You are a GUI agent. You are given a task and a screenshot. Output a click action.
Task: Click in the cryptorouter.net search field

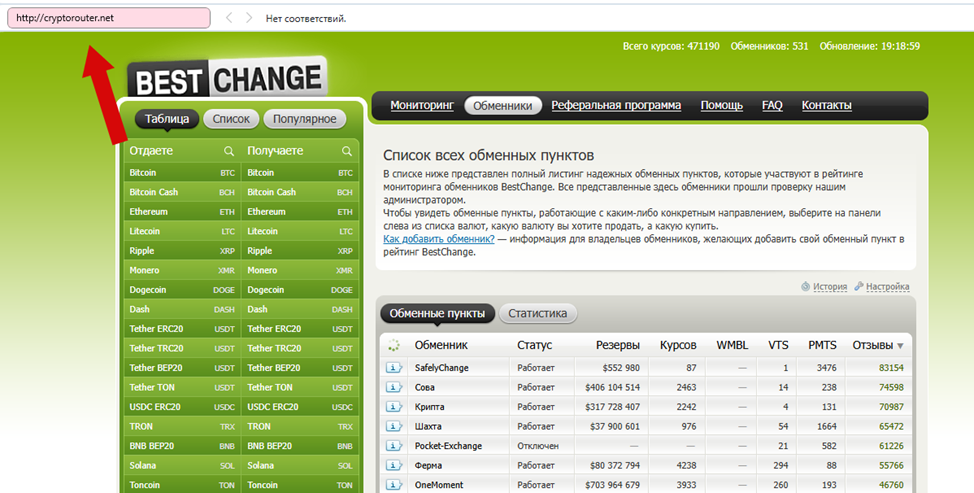109,18
